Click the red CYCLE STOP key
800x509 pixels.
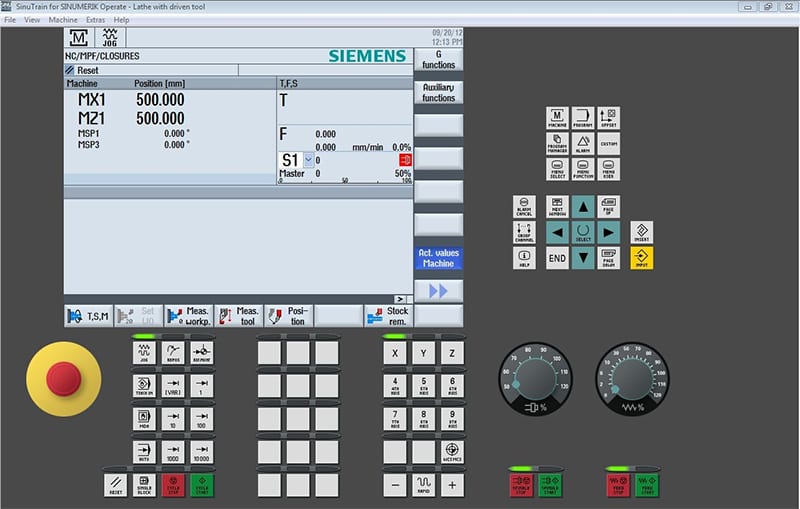point(173,485)
